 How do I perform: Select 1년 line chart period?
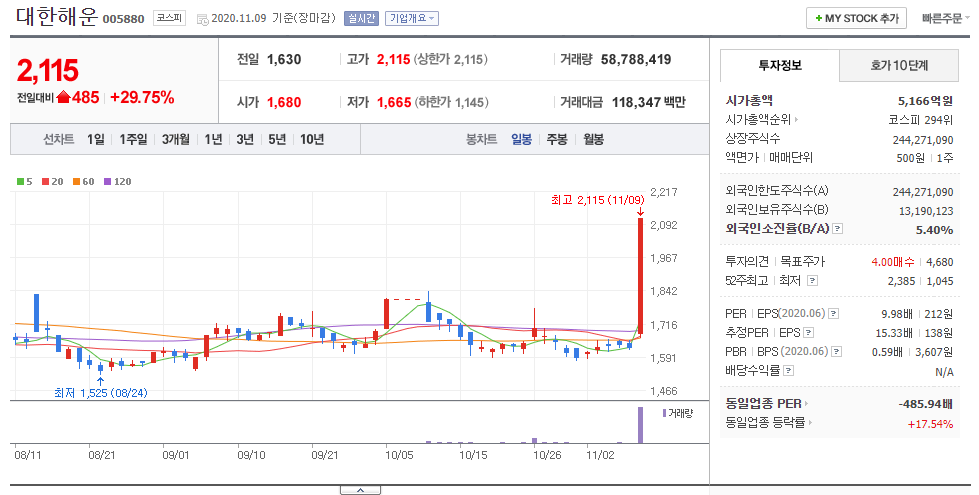coord(213,139)
